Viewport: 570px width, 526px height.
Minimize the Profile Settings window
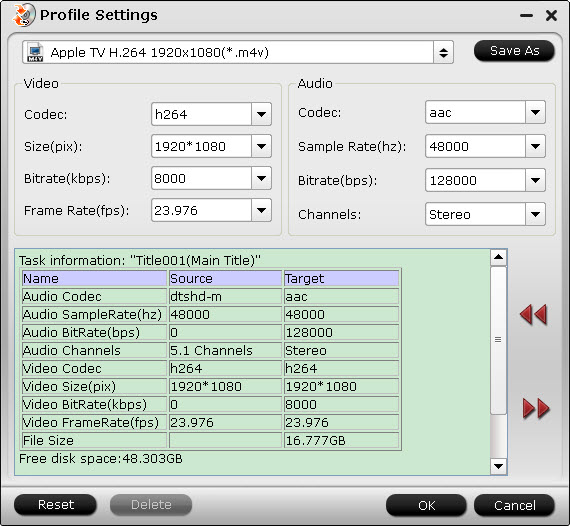pyautogui.click(x=526, y=15)
